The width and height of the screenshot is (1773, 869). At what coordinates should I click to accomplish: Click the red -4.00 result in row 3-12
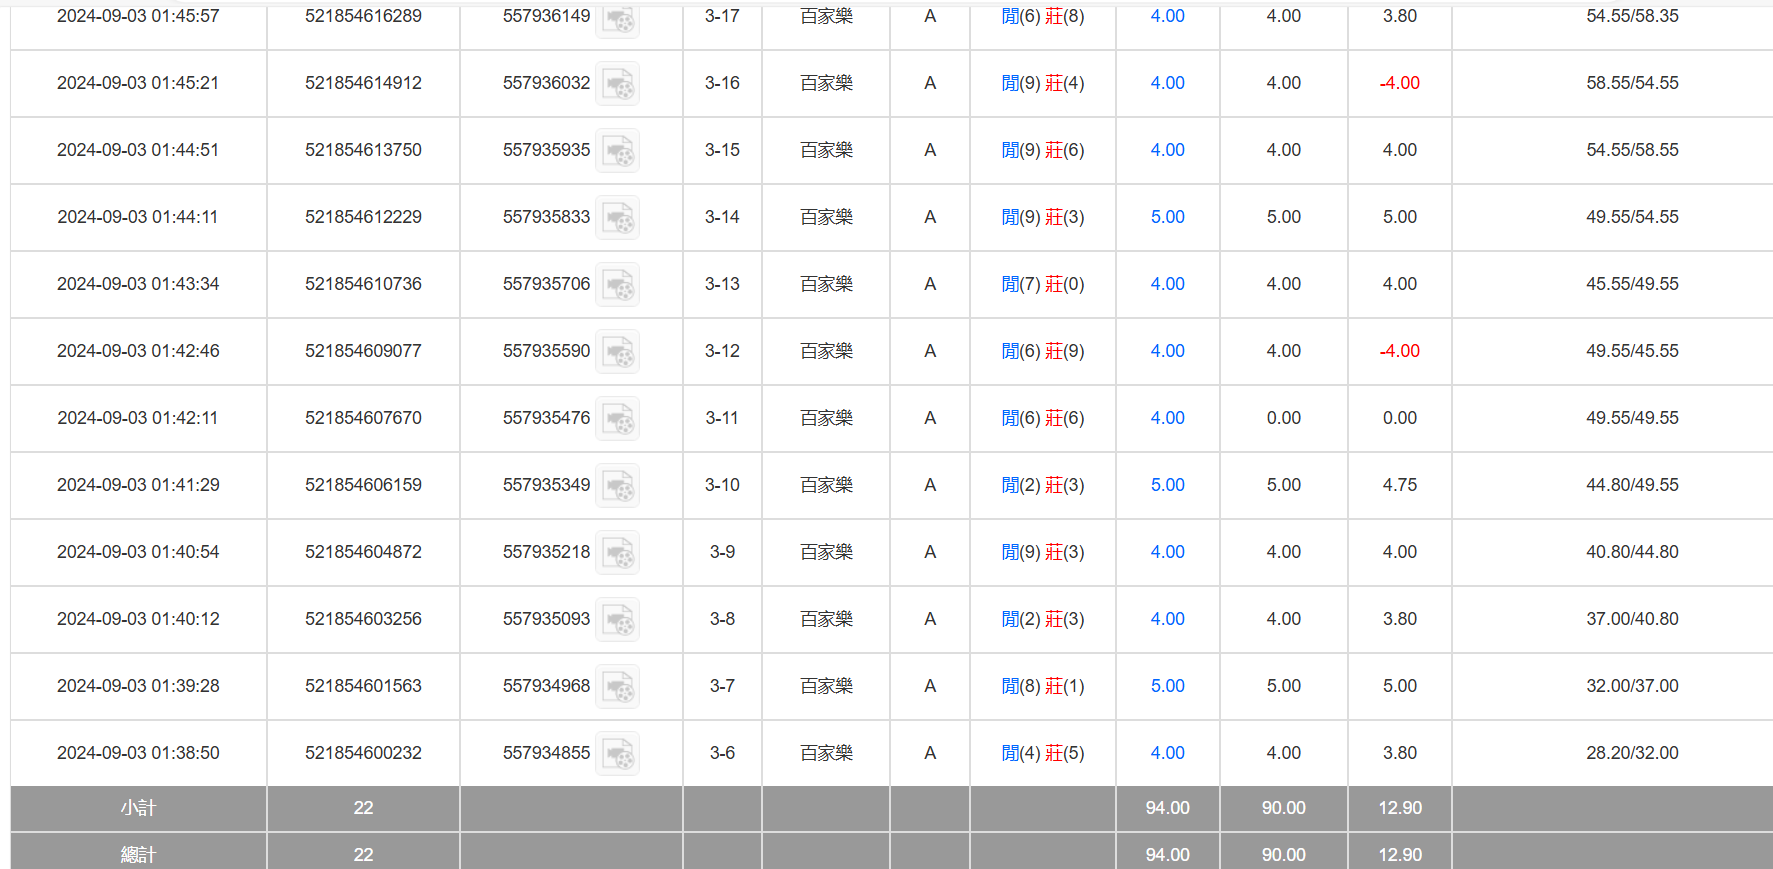(1399, 351)
